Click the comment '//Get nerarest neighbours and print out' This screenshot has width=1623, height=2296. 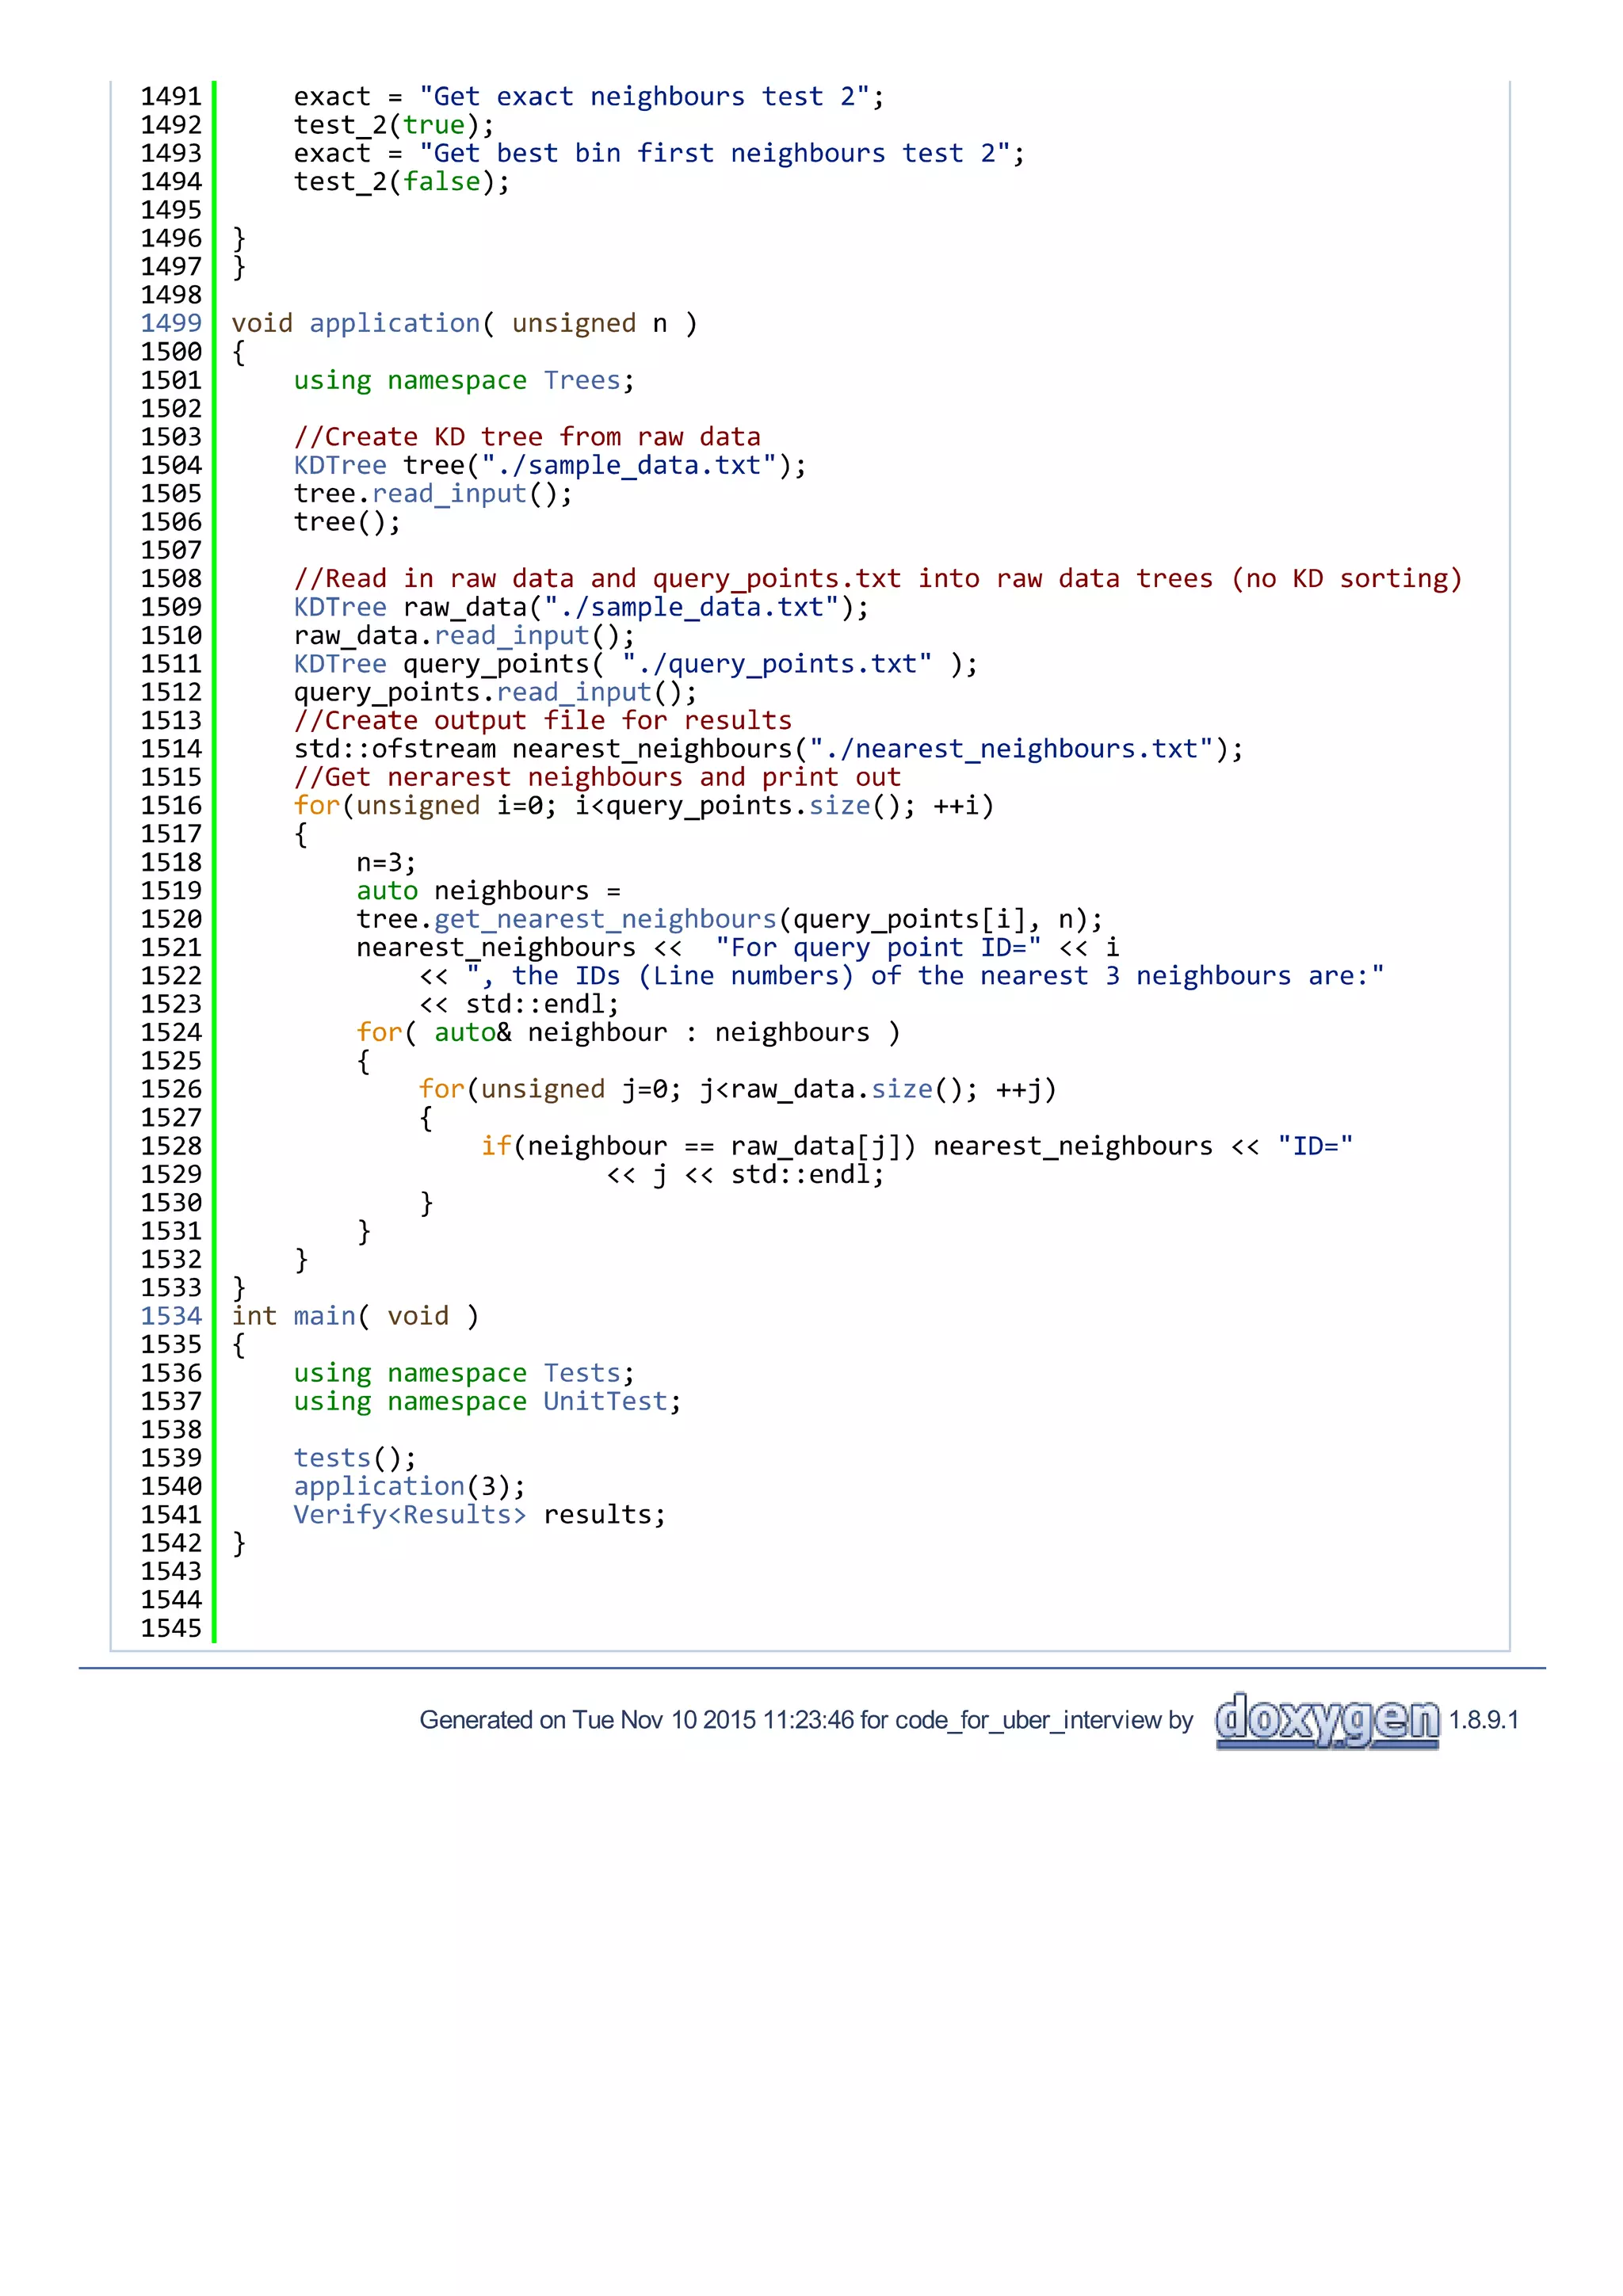[x=597, y=778]
